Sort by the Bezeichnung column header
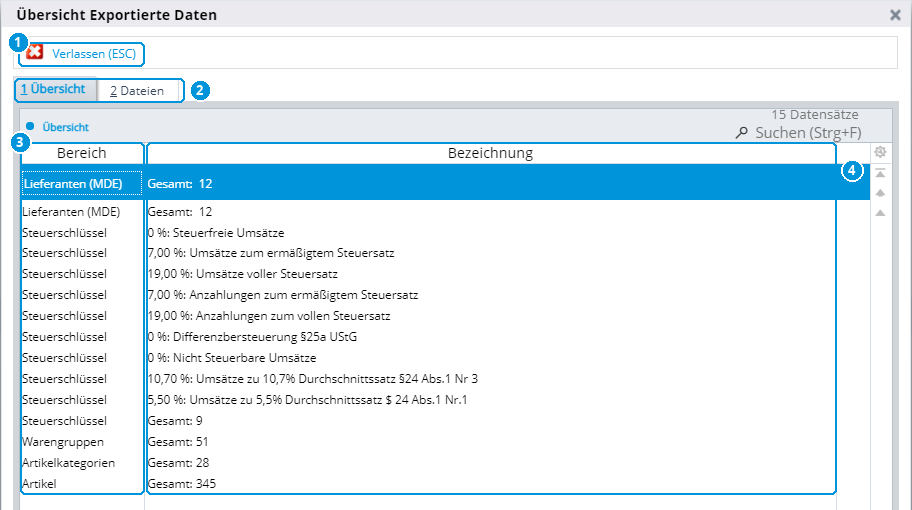Screen dimensions: 912x510 click(490, 153)
